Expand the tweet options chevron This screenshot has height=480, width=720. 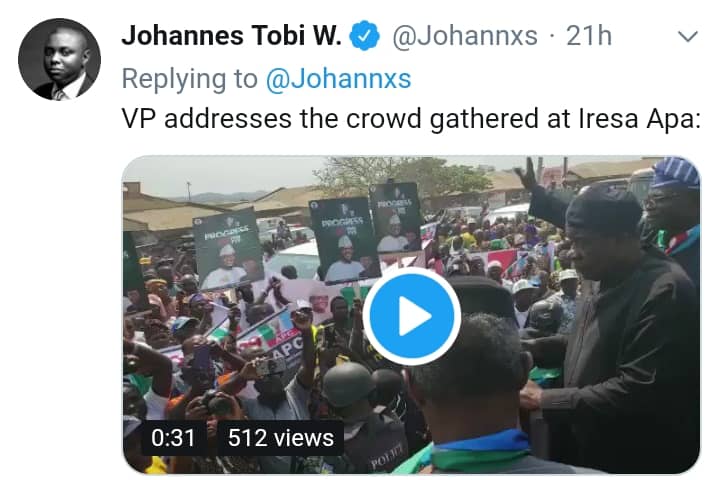coord(687,36)
